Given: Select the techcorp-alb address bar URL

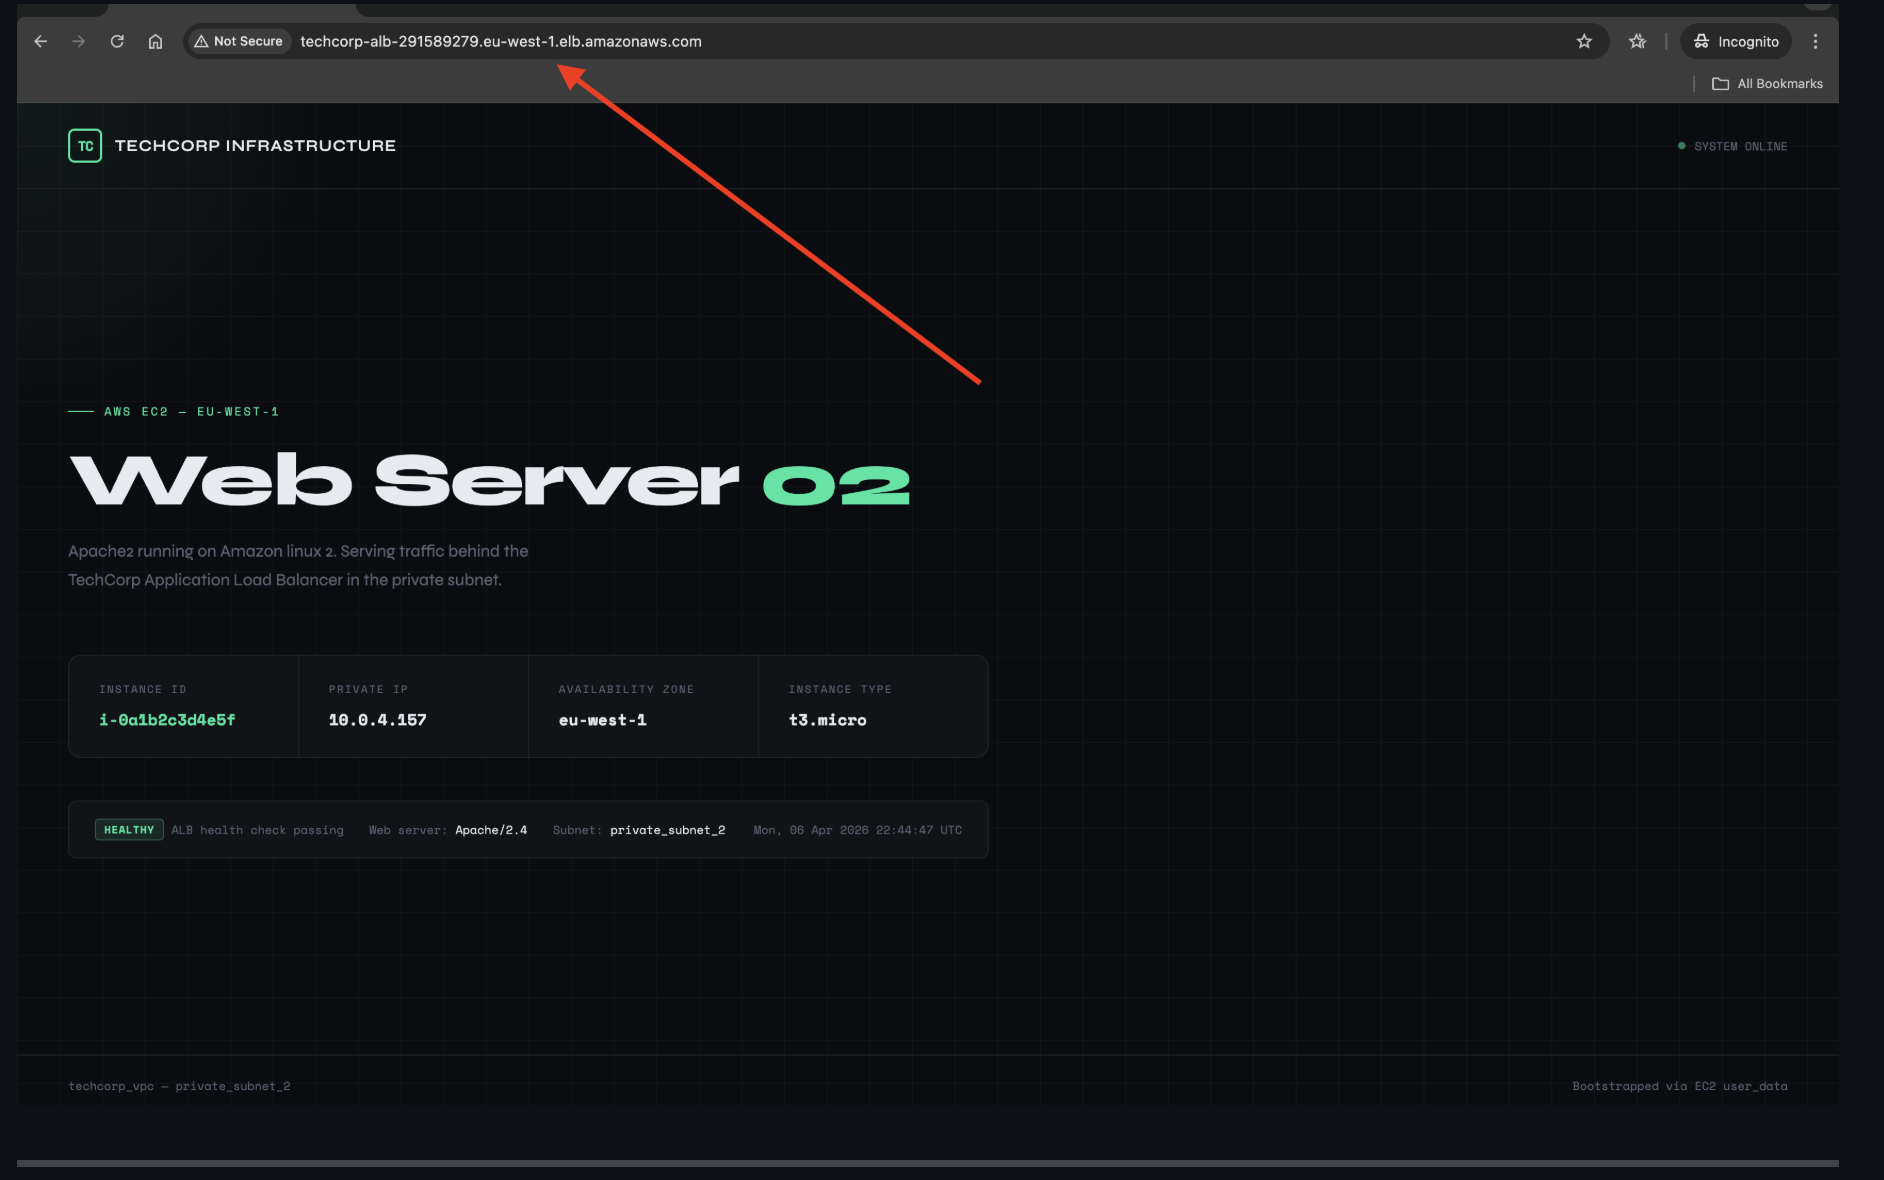Looking at the screenshot, I should click(x=501, y=42).
